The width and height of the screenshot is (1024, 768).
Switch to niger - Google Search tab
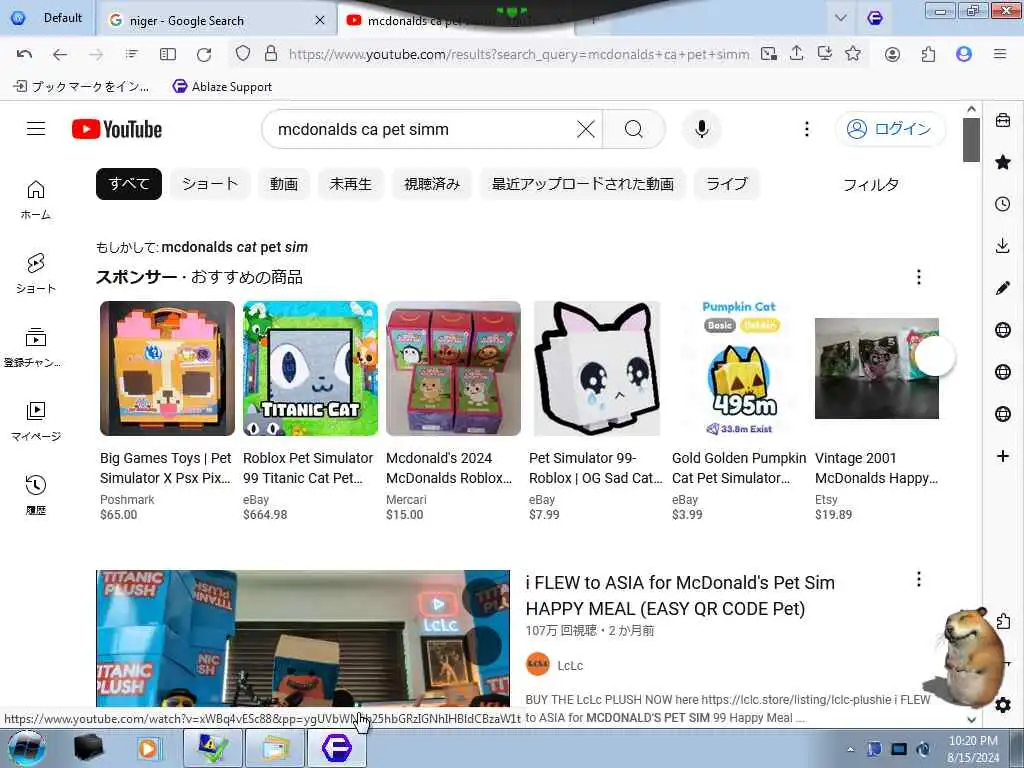click(209, 20)
